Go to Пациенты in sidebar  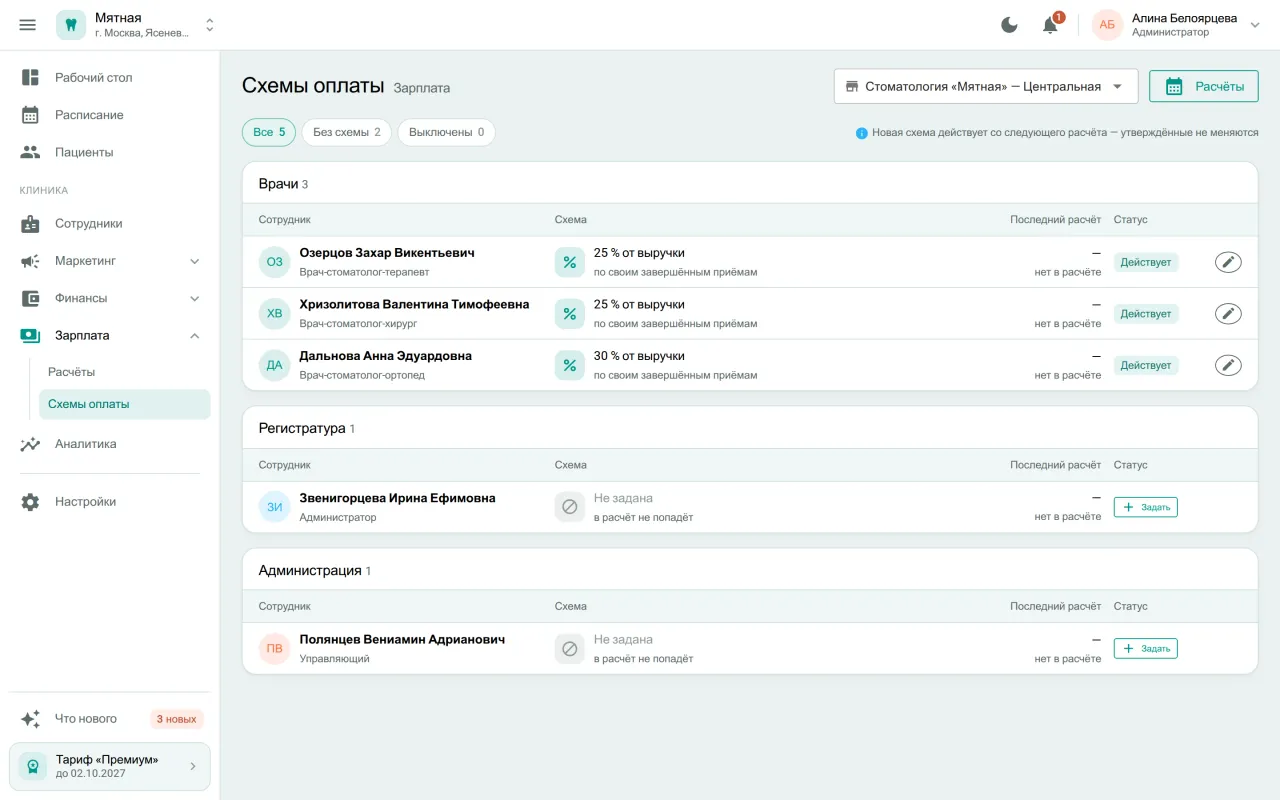110,152
